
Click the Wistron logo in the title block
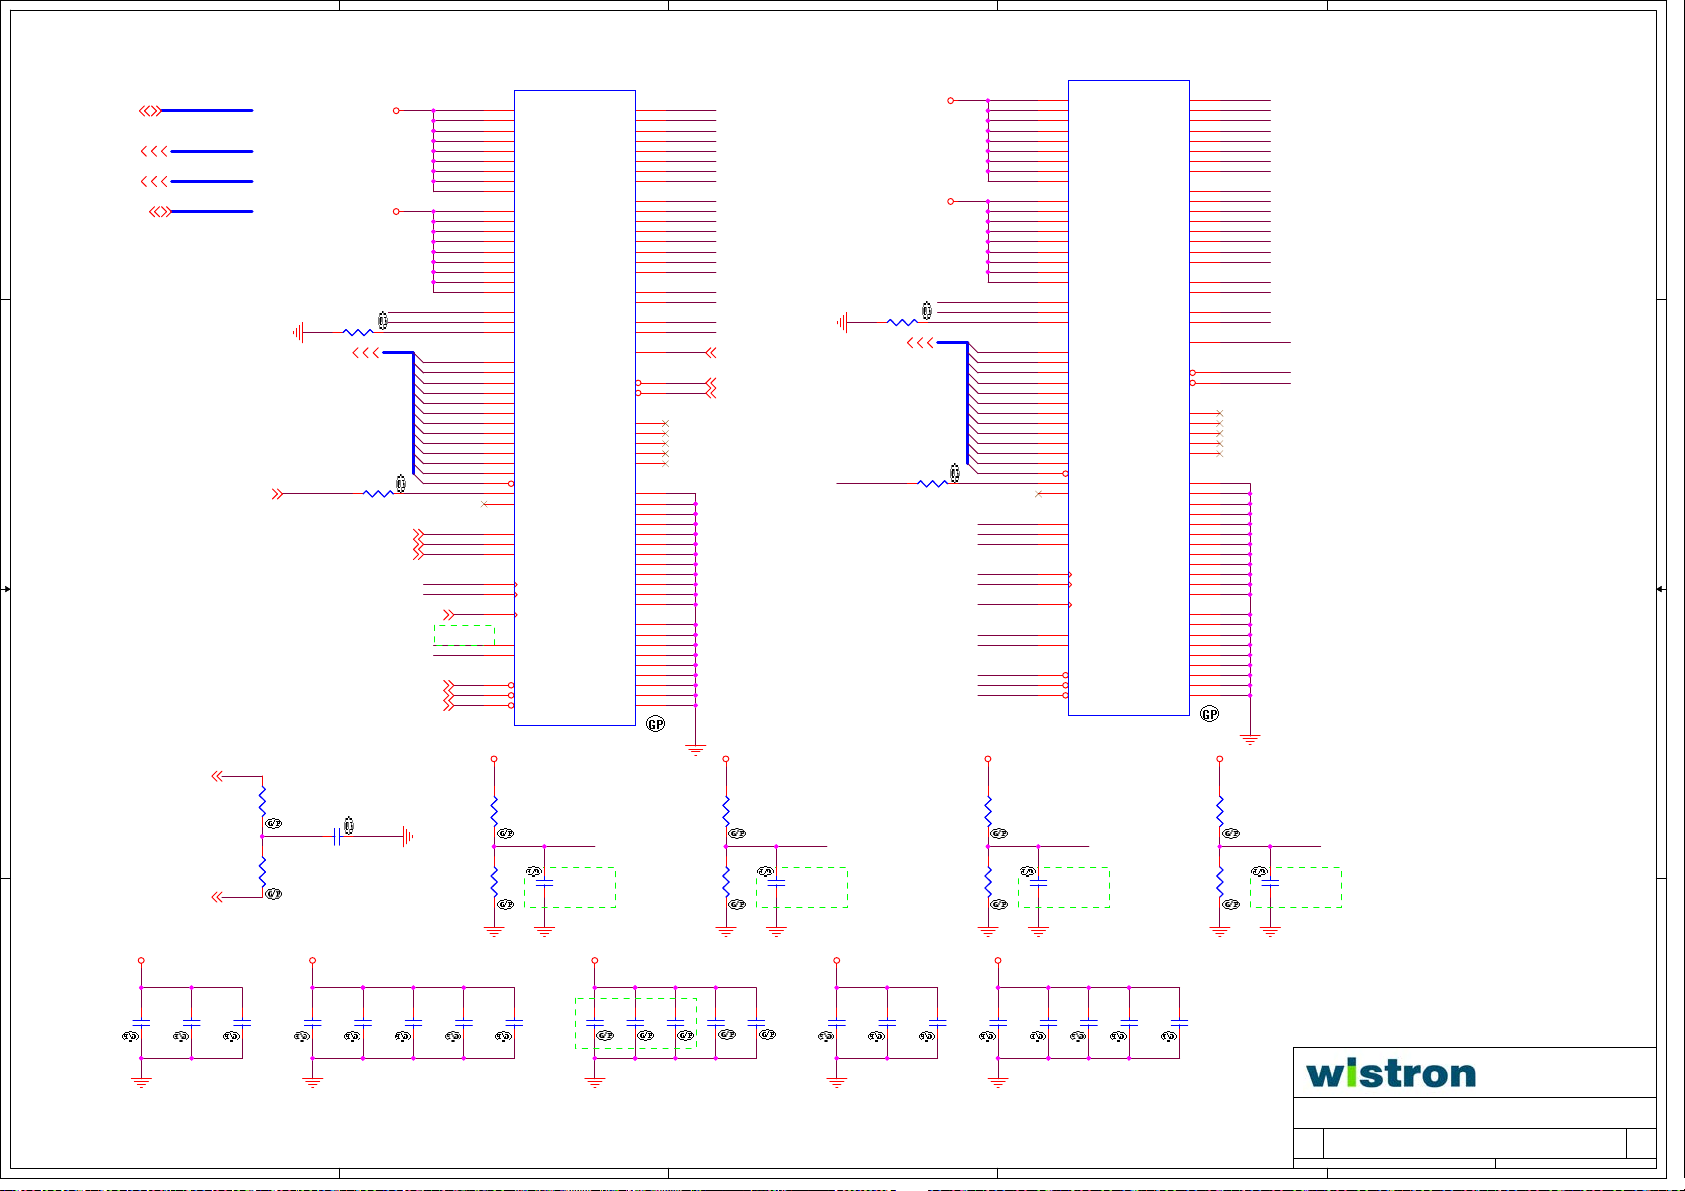pos(1390,1073)
